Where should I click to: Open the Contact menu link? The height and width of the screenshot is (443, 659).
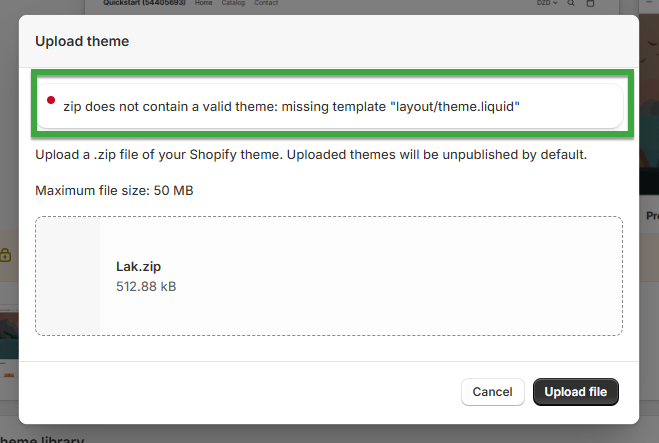pos(266,3)
